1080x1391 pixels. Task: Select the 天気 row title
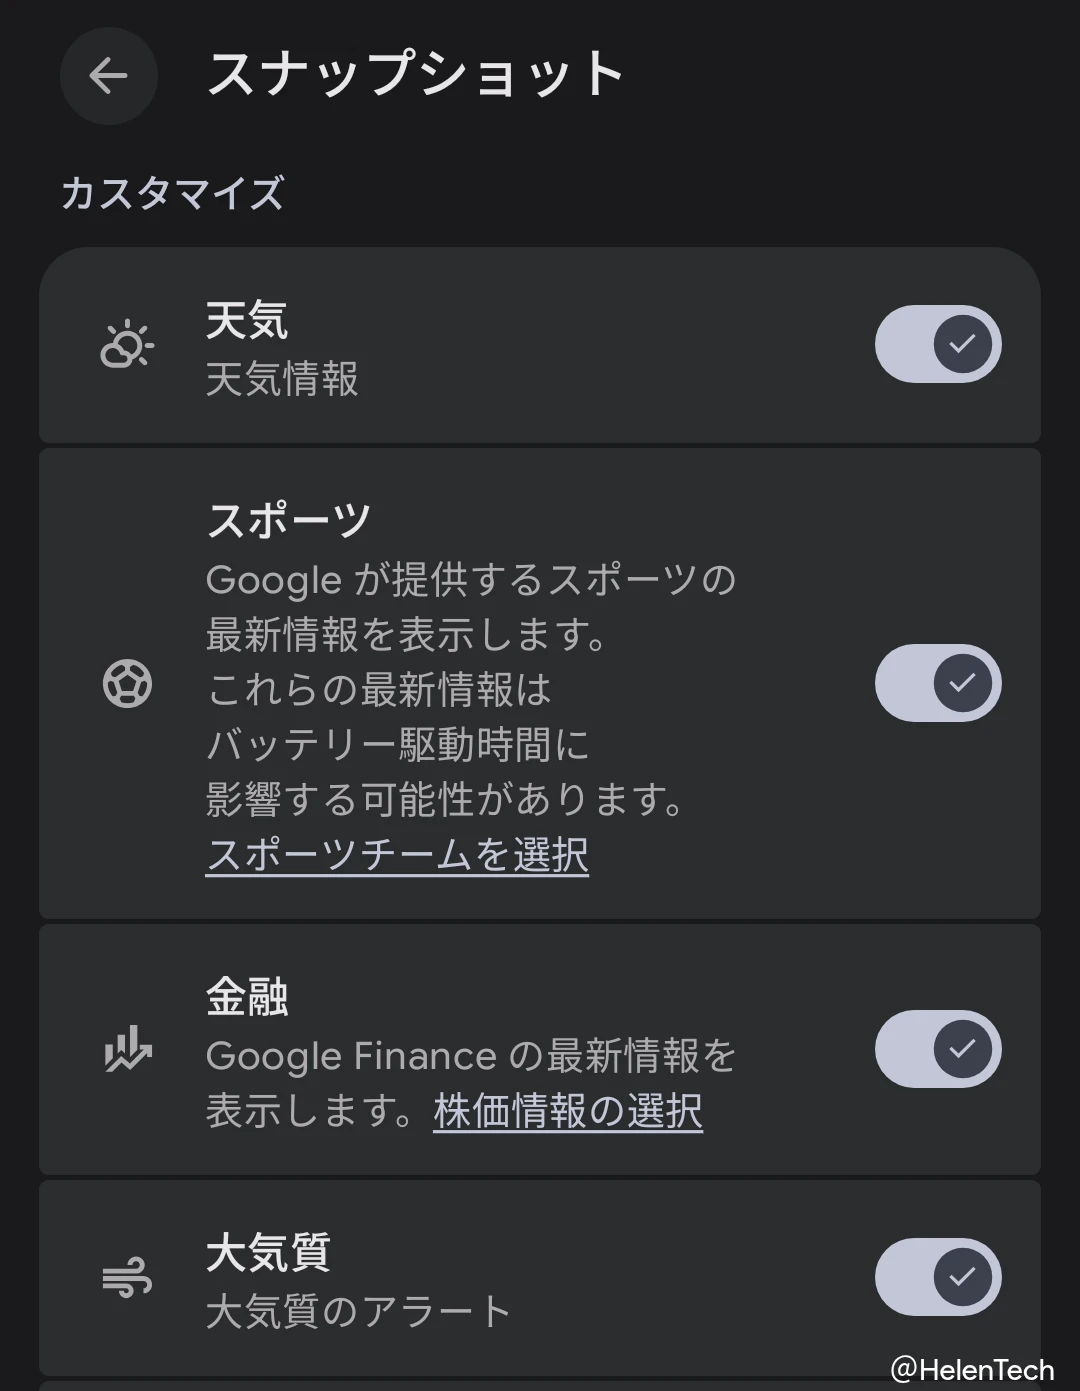[x=247, y=321]
